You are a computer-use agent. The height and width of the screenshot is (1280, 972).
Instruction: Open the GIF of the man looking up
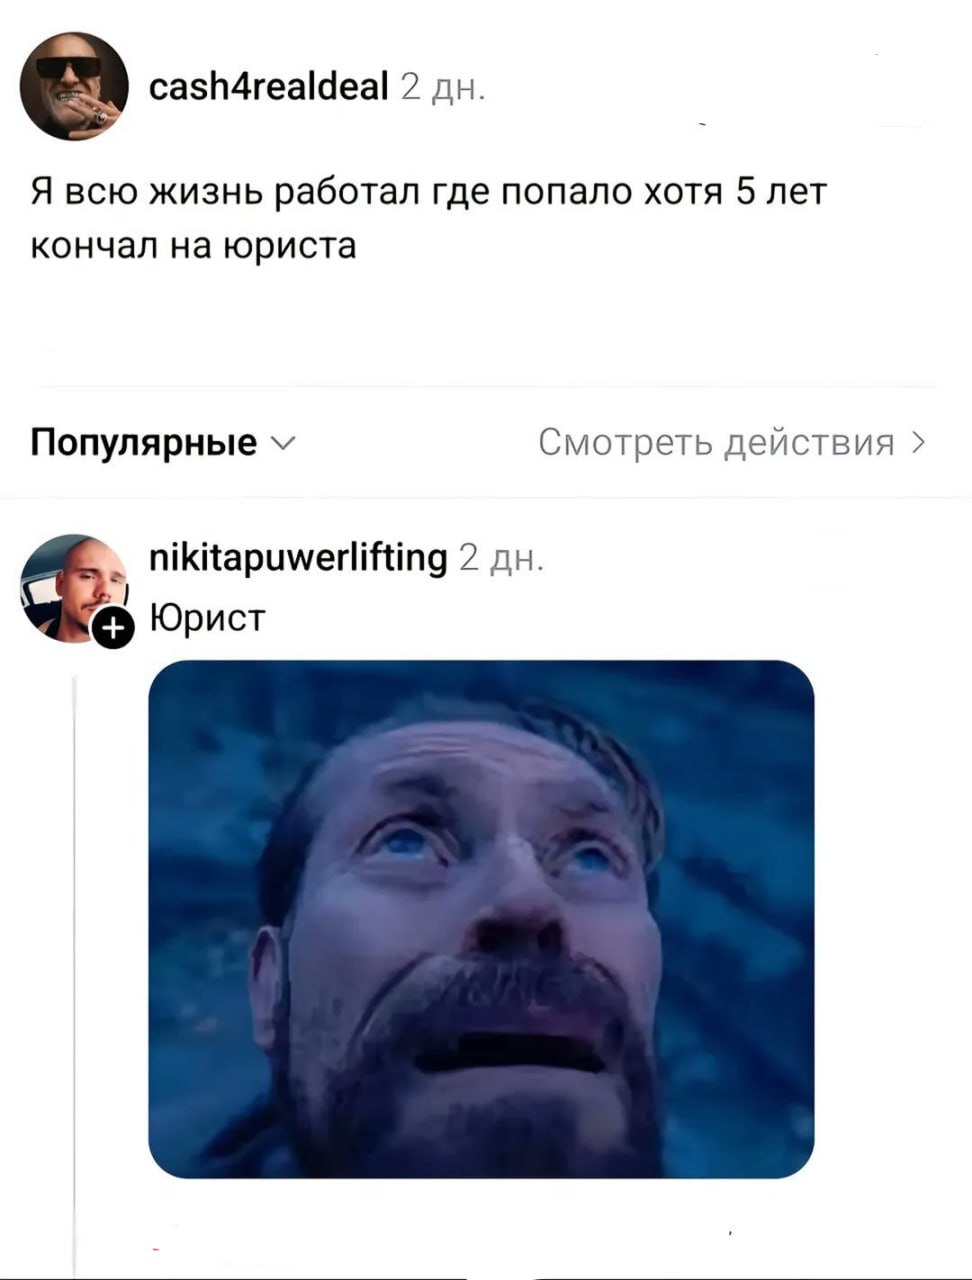(481, 919)
